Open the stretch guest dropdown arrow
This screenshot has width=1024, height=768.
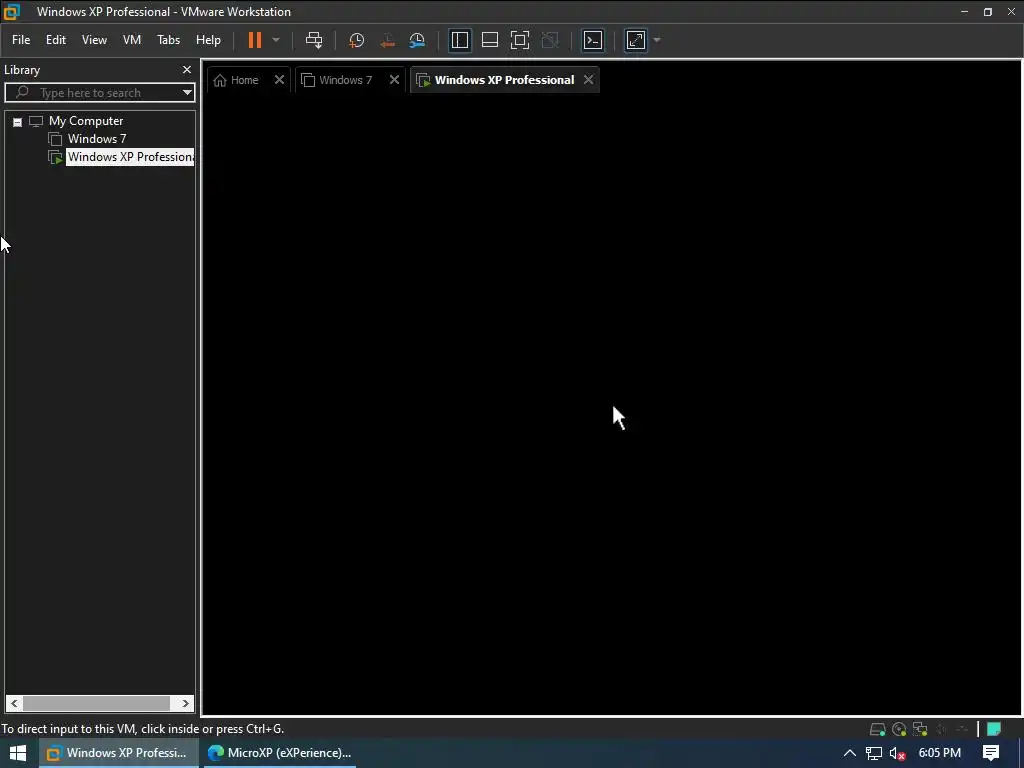[657, 40]
